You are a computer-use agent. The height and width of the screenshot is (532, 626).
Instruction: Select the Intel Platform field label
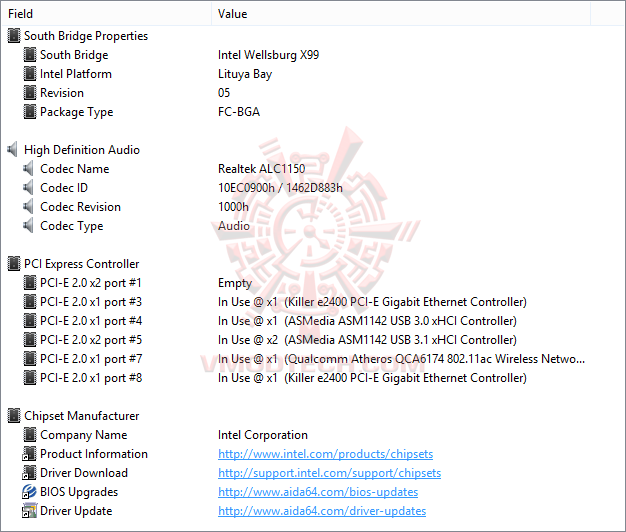76,74
